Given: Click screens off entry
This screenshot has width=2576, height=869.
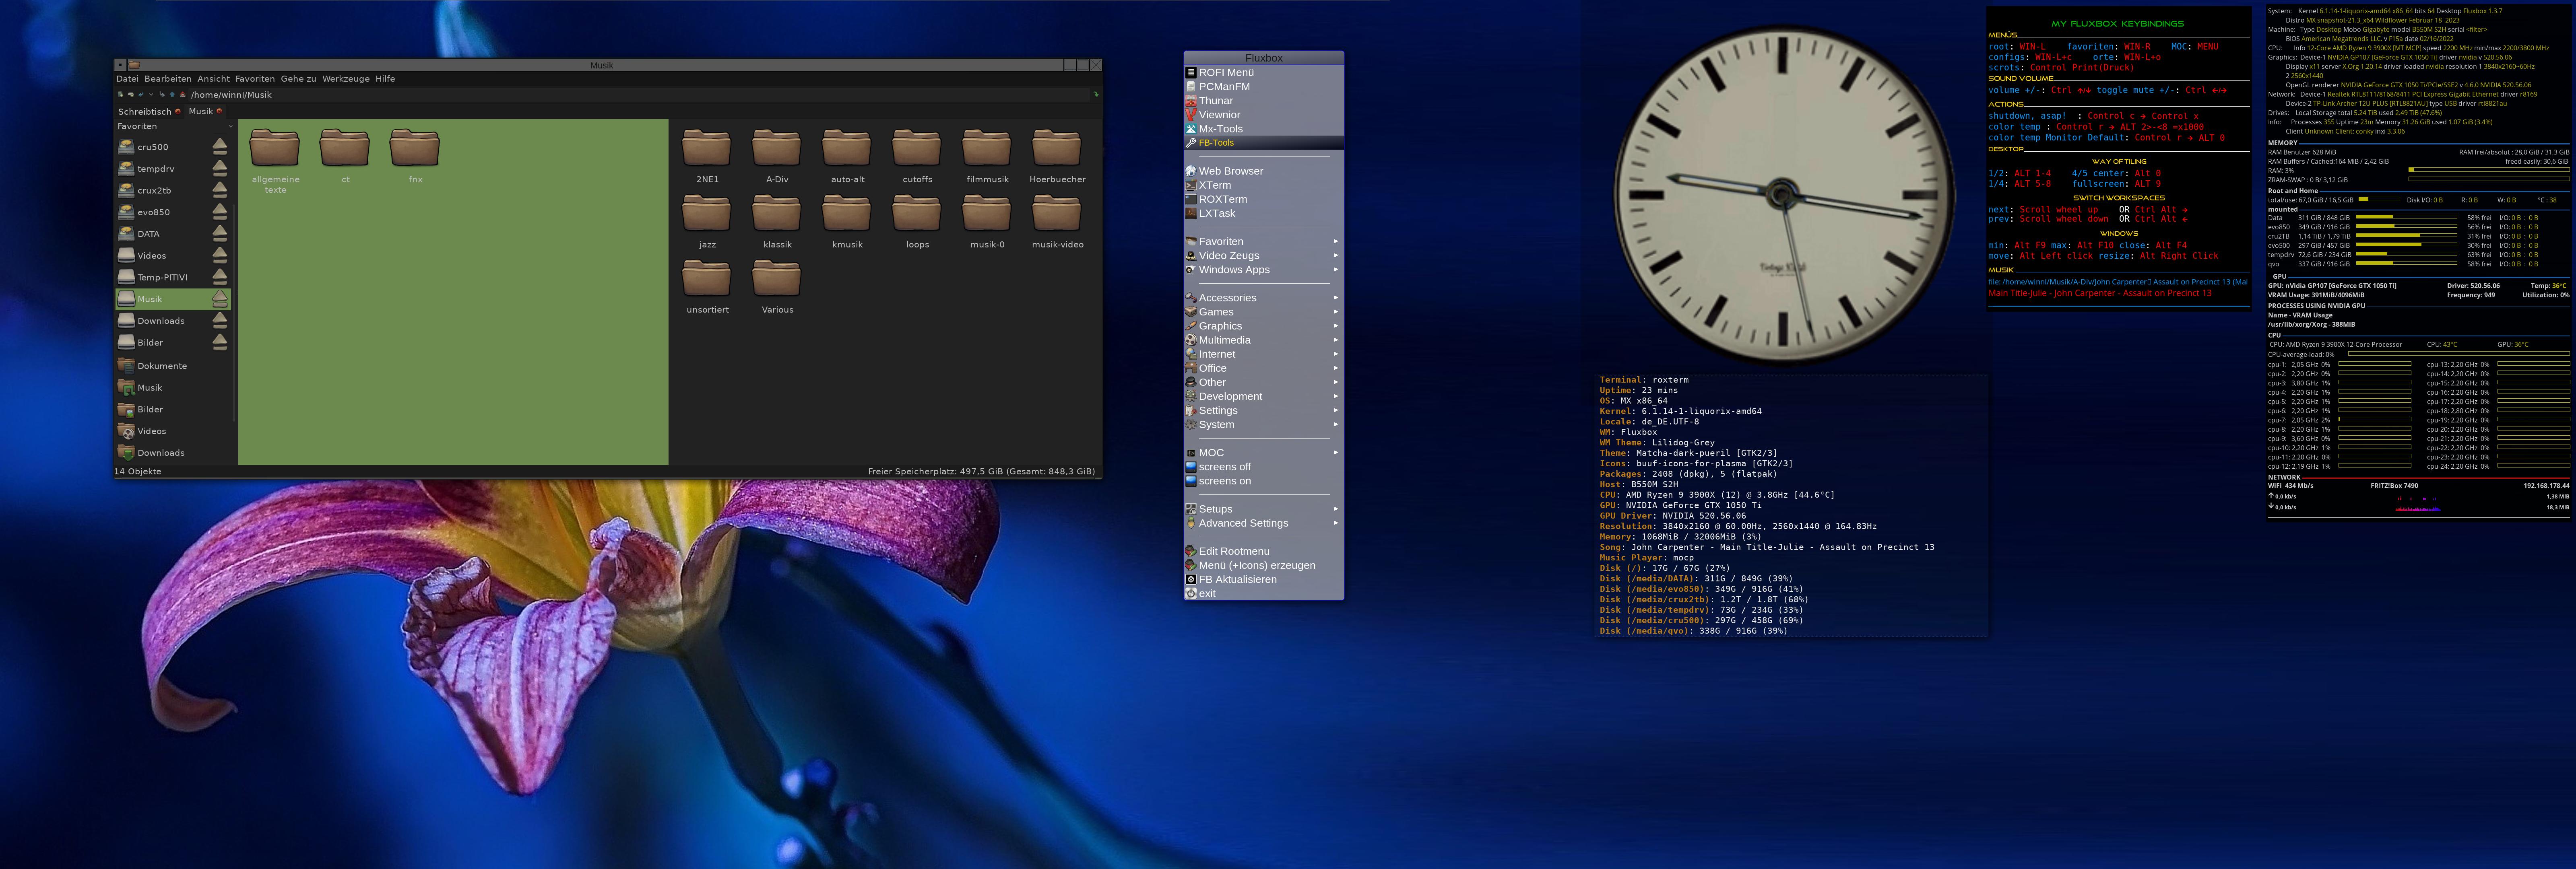Looking at the screenshot, I should tap(1263, 467).
